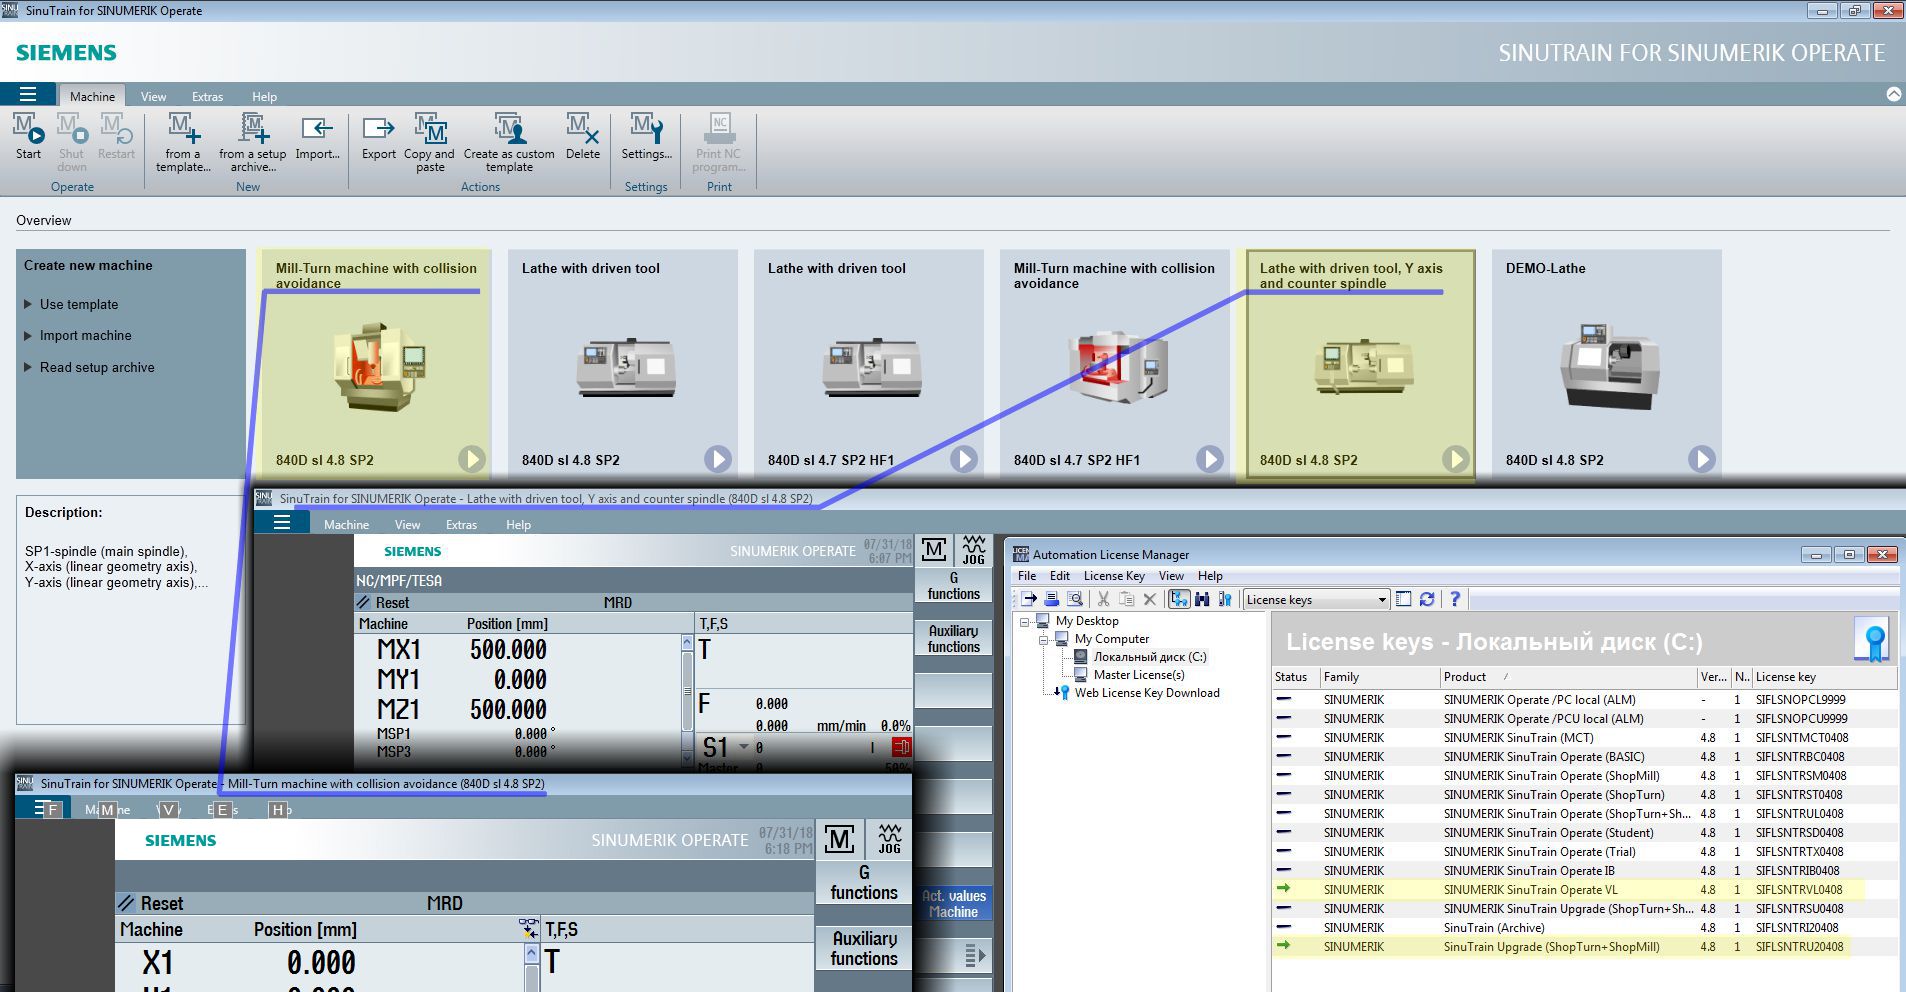
Task: Expand the Read setup archive option
Action: point(88,367)
